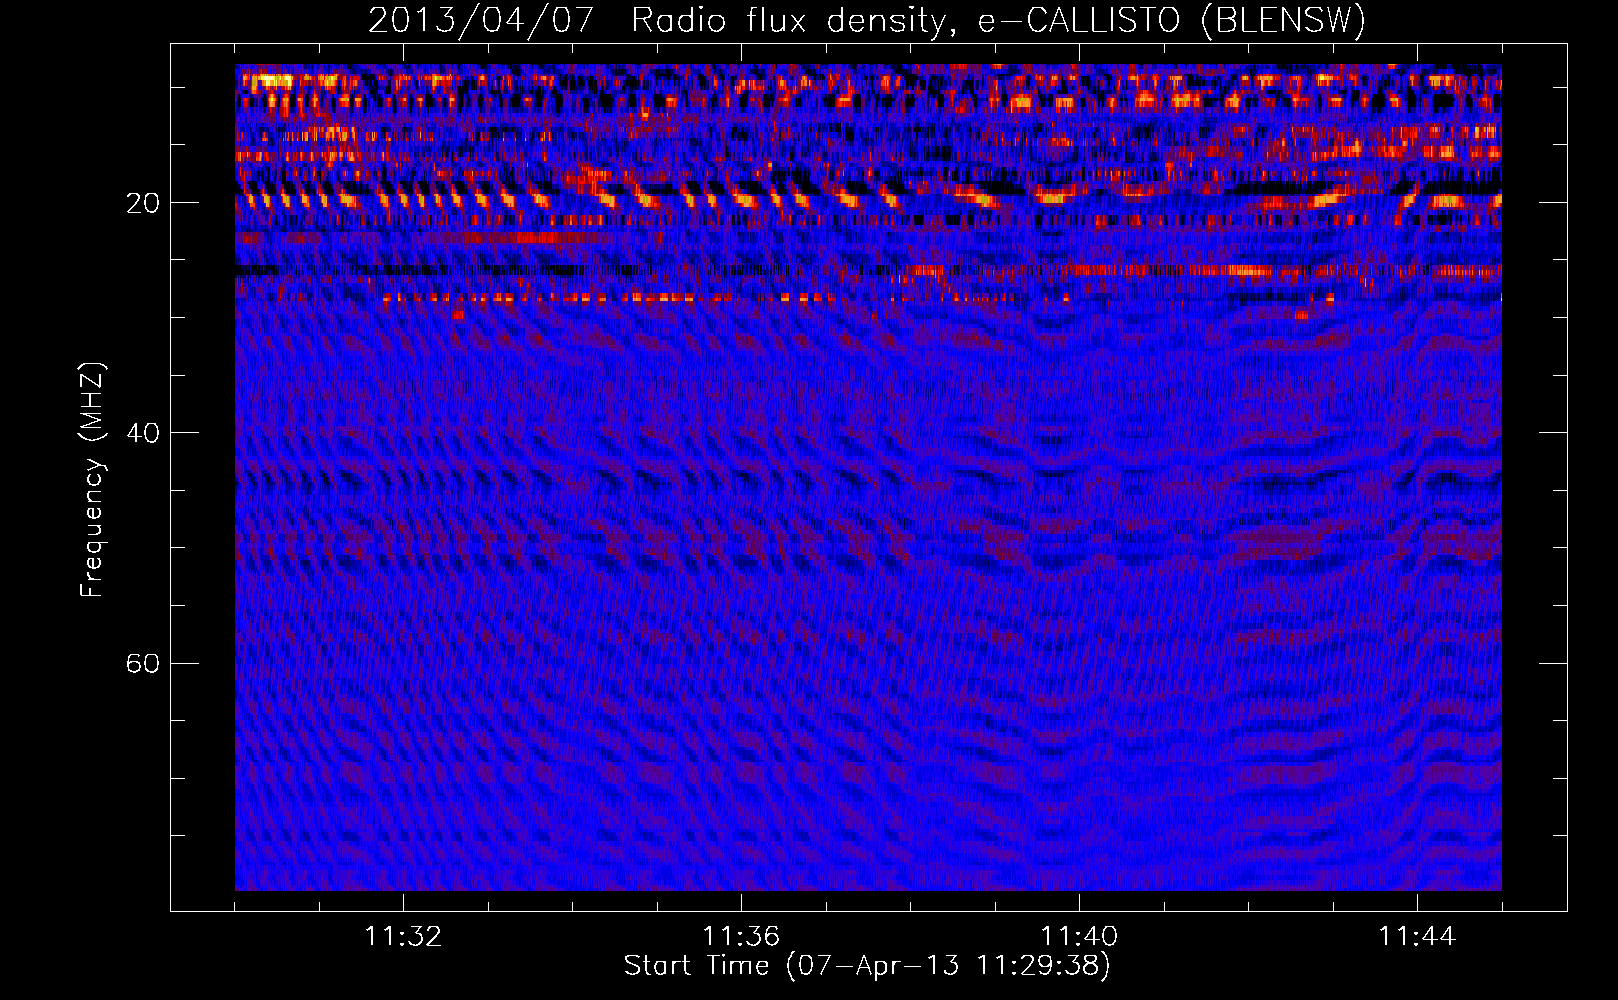Click the 11:44 time axis label

[x=1417, y=937]
